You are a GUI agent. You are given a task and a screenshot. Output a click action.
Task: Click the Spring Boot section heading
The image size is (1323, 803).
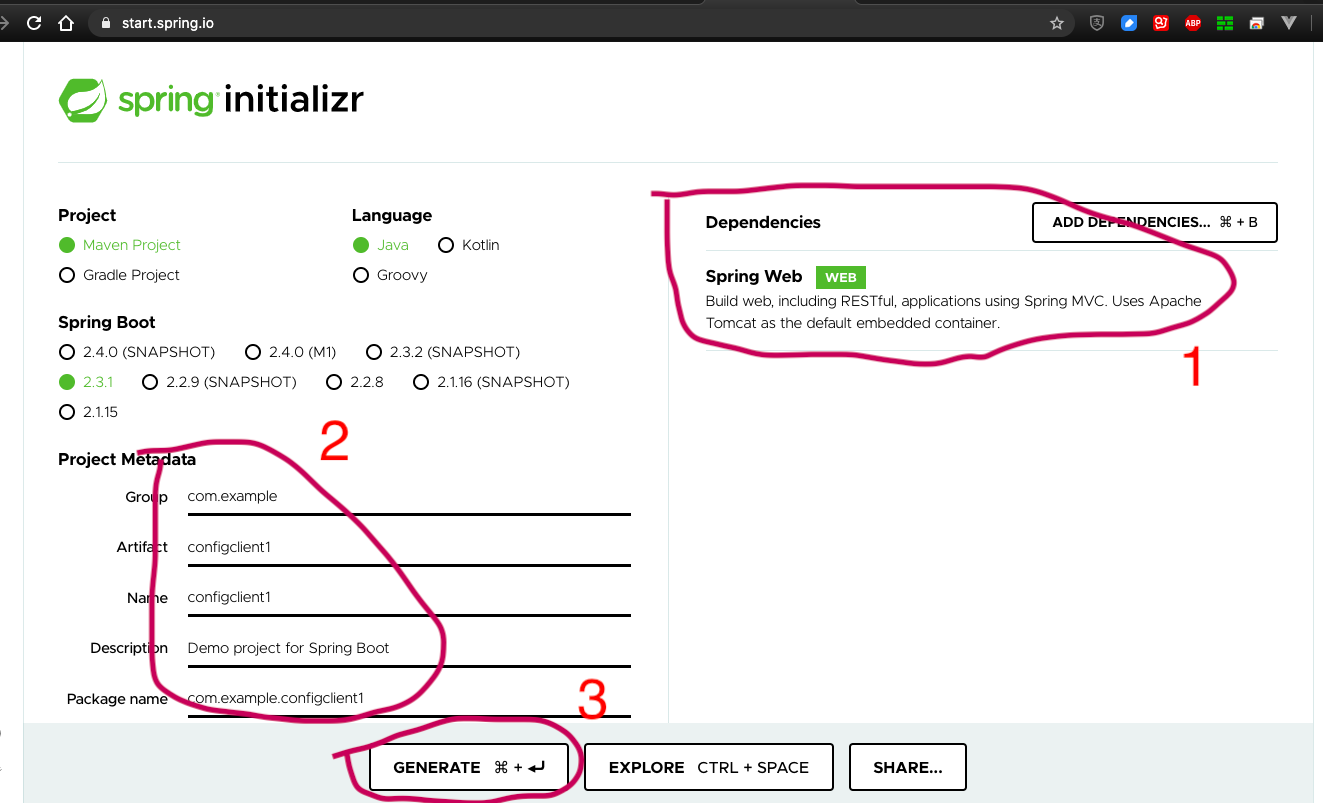(107, 322)
